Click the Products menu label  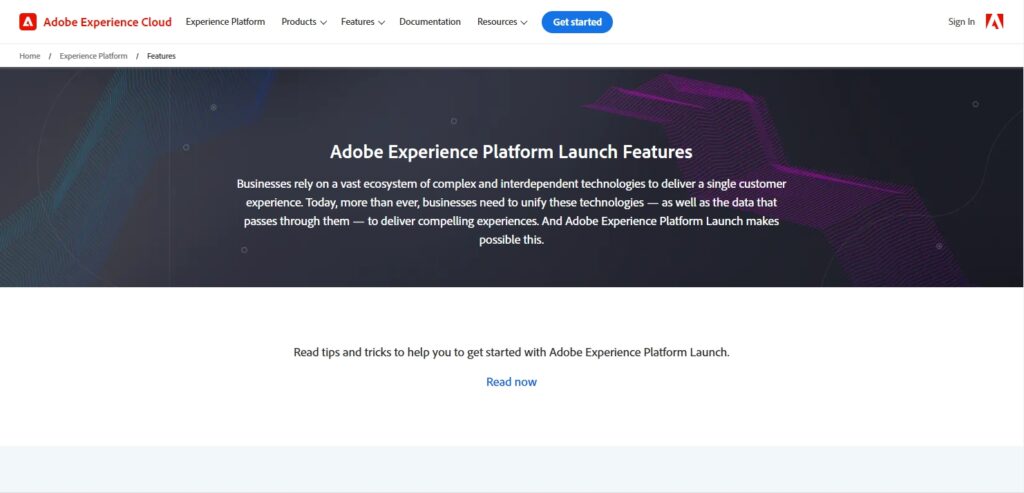click(298, 22)
